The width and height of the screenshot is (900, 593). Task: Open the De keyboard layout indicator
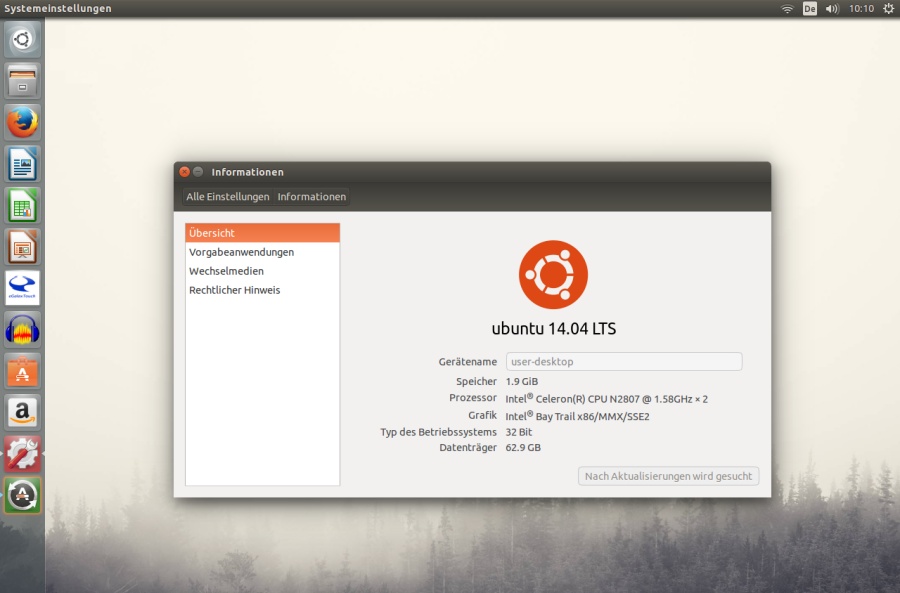(809, 9)
